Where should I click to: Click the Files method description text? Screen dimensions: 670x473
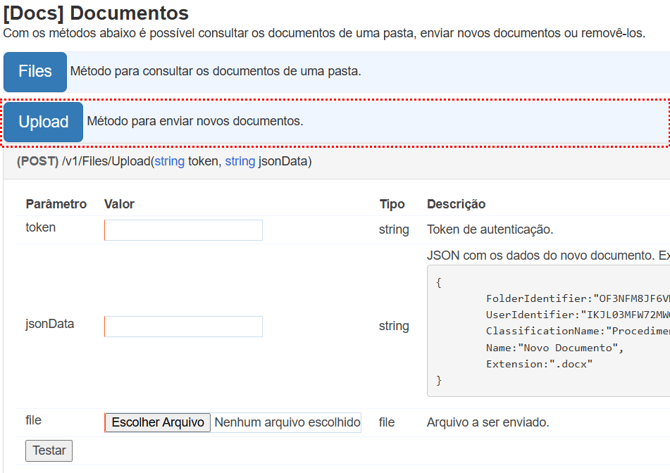[x=215, y=72]
